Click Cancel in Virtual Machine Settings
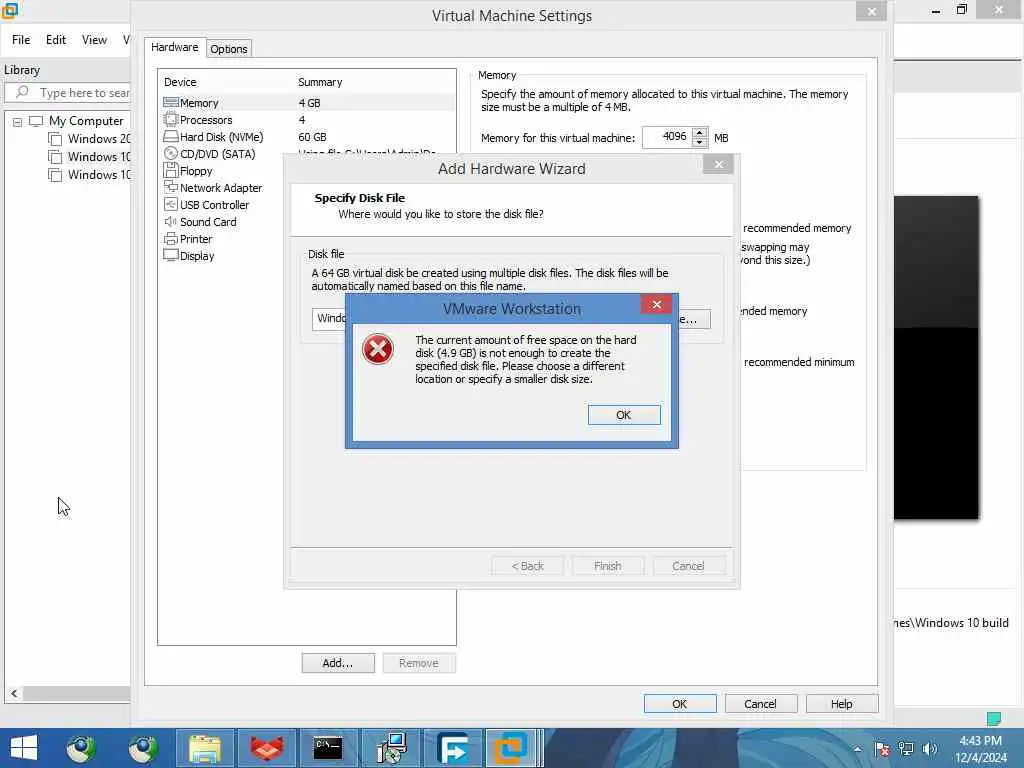The image size is (1024, 768). coord(761,704)
